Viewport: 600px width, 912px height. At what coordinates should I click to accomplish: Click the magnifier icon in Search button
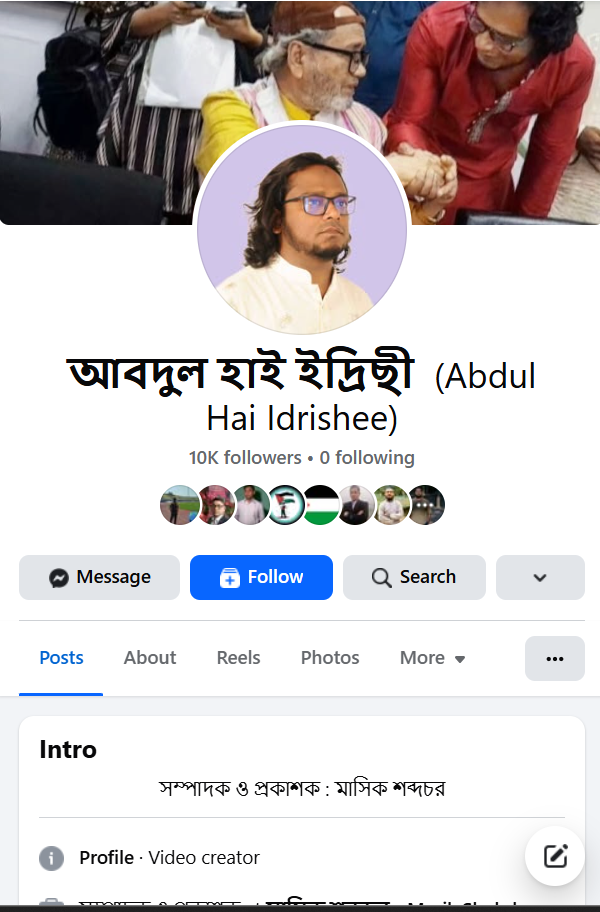click(381, 578)
